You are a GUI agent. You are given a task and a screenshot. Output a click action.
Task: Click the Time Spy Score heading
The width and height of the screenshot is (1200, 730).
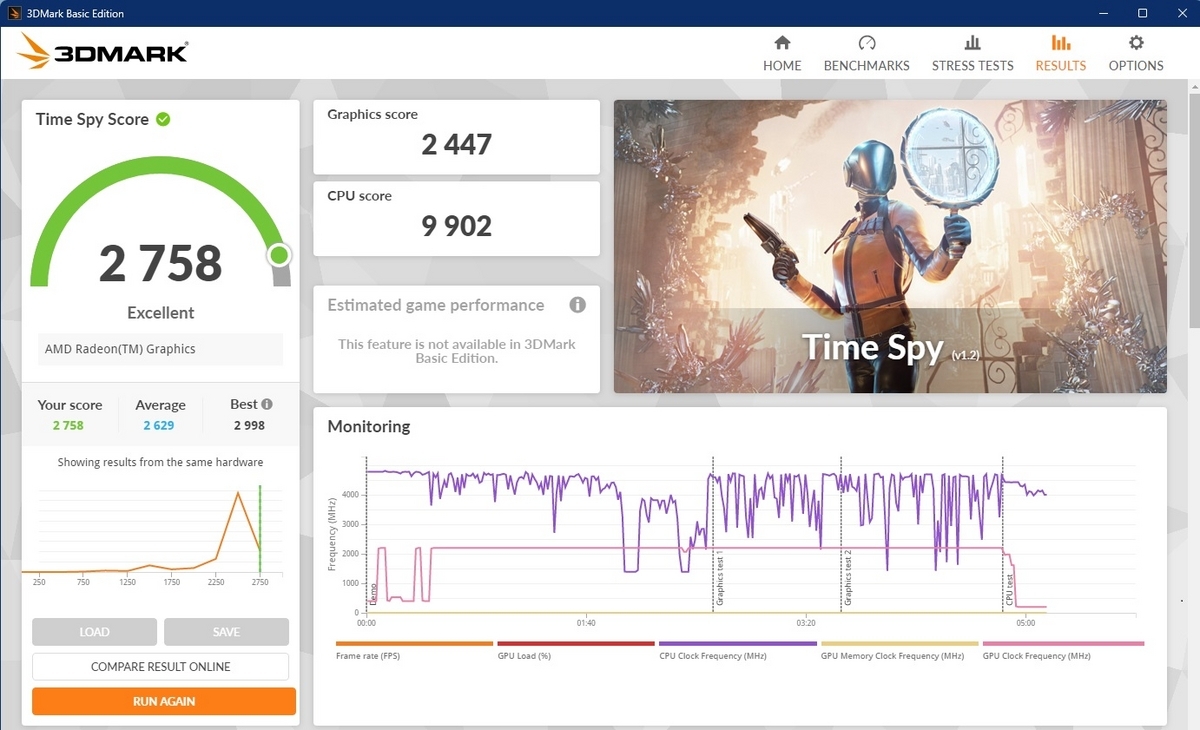click(x=92, y=119)
